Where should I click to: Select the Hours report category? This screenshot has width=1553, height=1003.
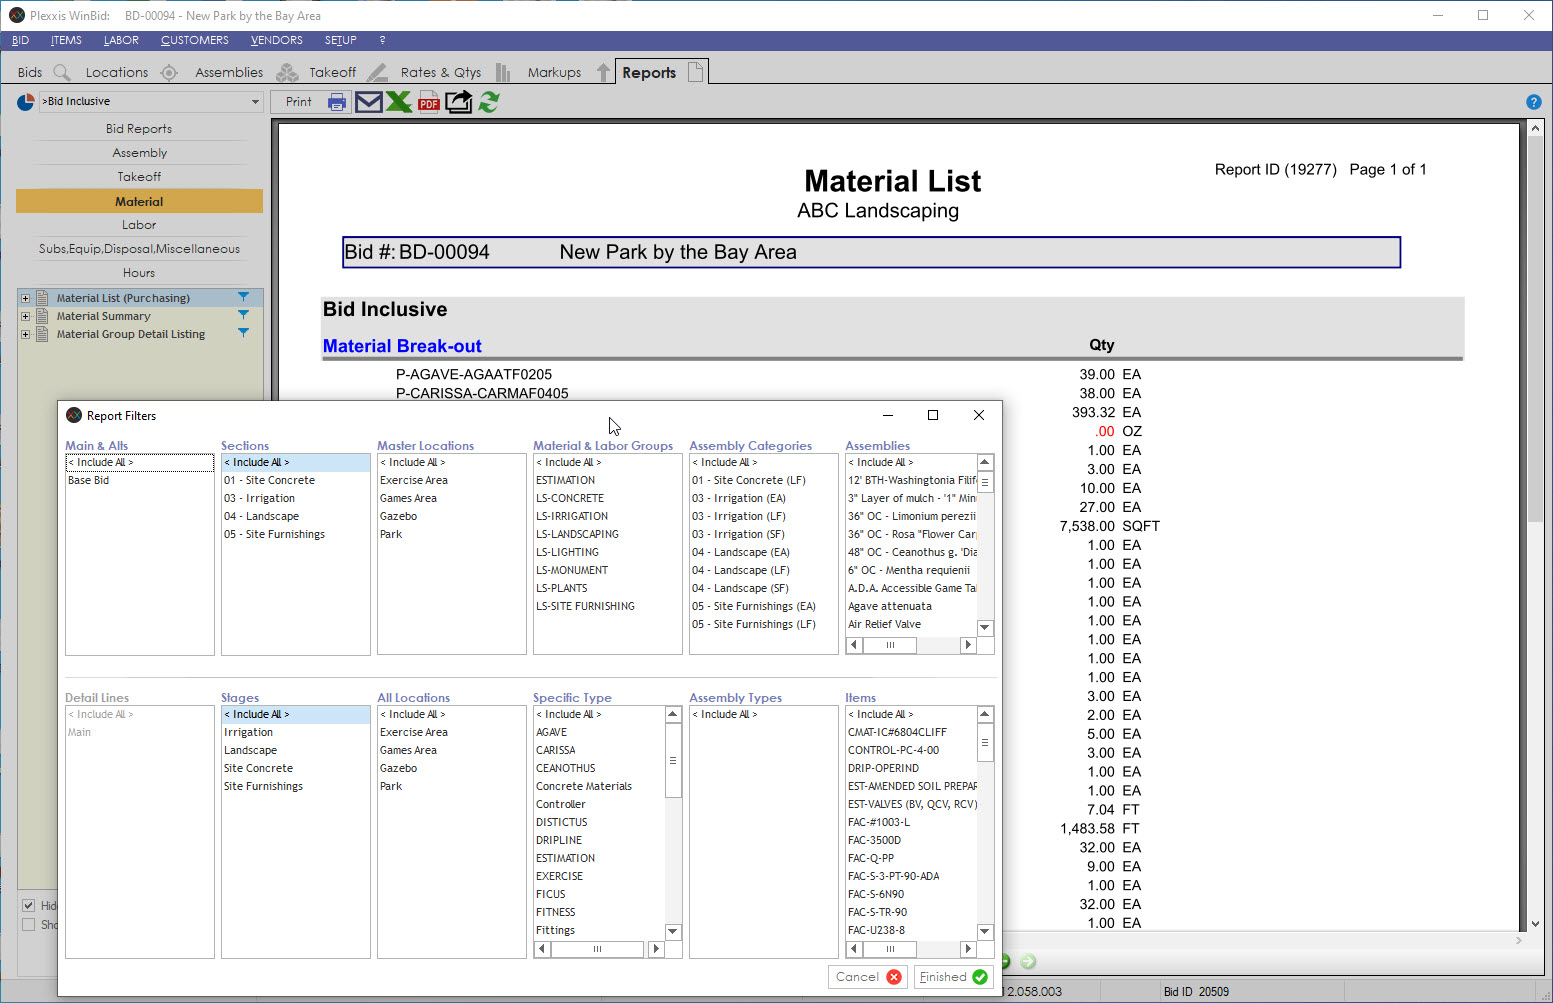[139, 273]
